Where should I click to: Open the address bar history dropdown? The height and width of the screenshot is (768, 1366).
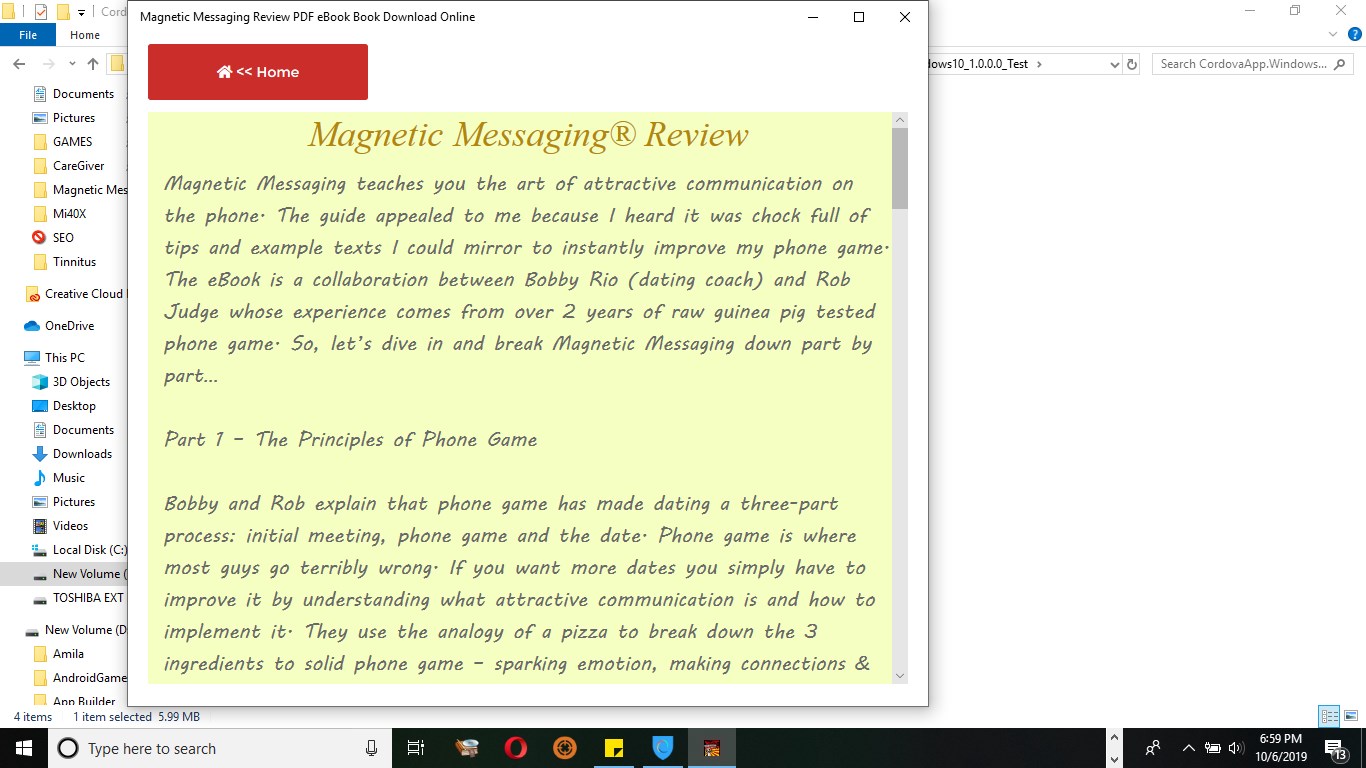click(1113, 63)
